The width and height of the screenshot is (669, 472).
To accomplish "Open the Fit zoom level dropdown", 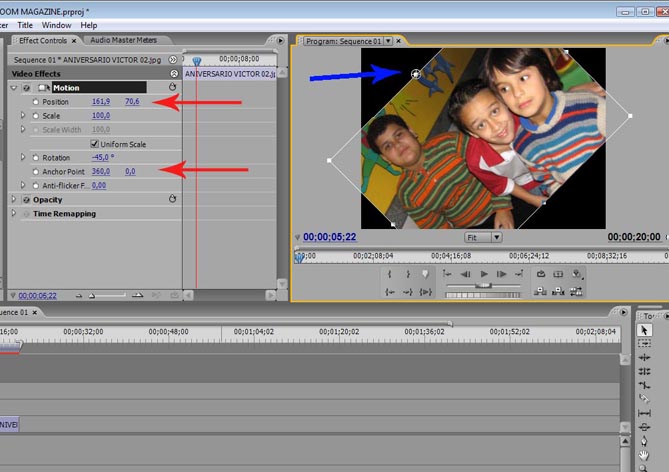I will 483,238.
